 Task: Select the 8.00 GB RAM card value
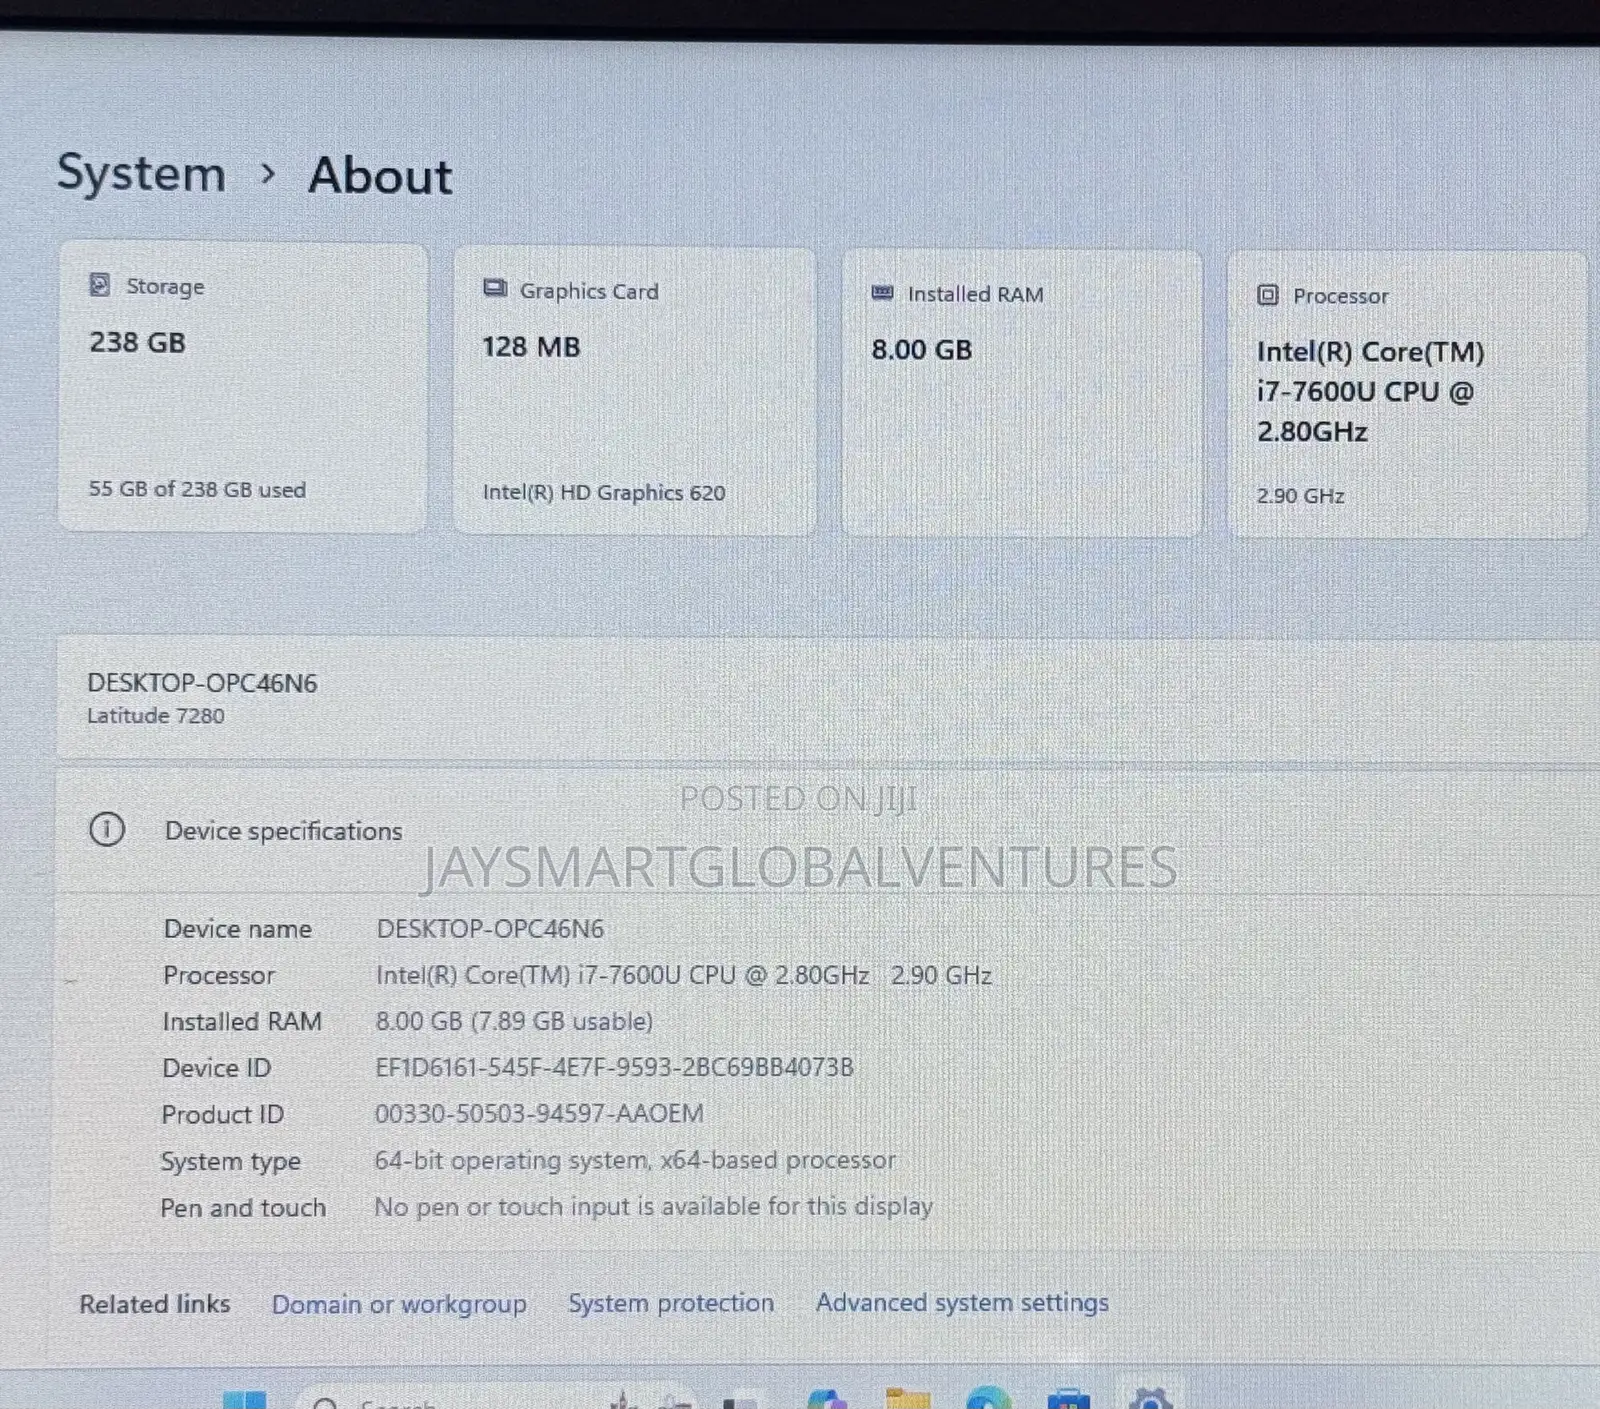921,349
